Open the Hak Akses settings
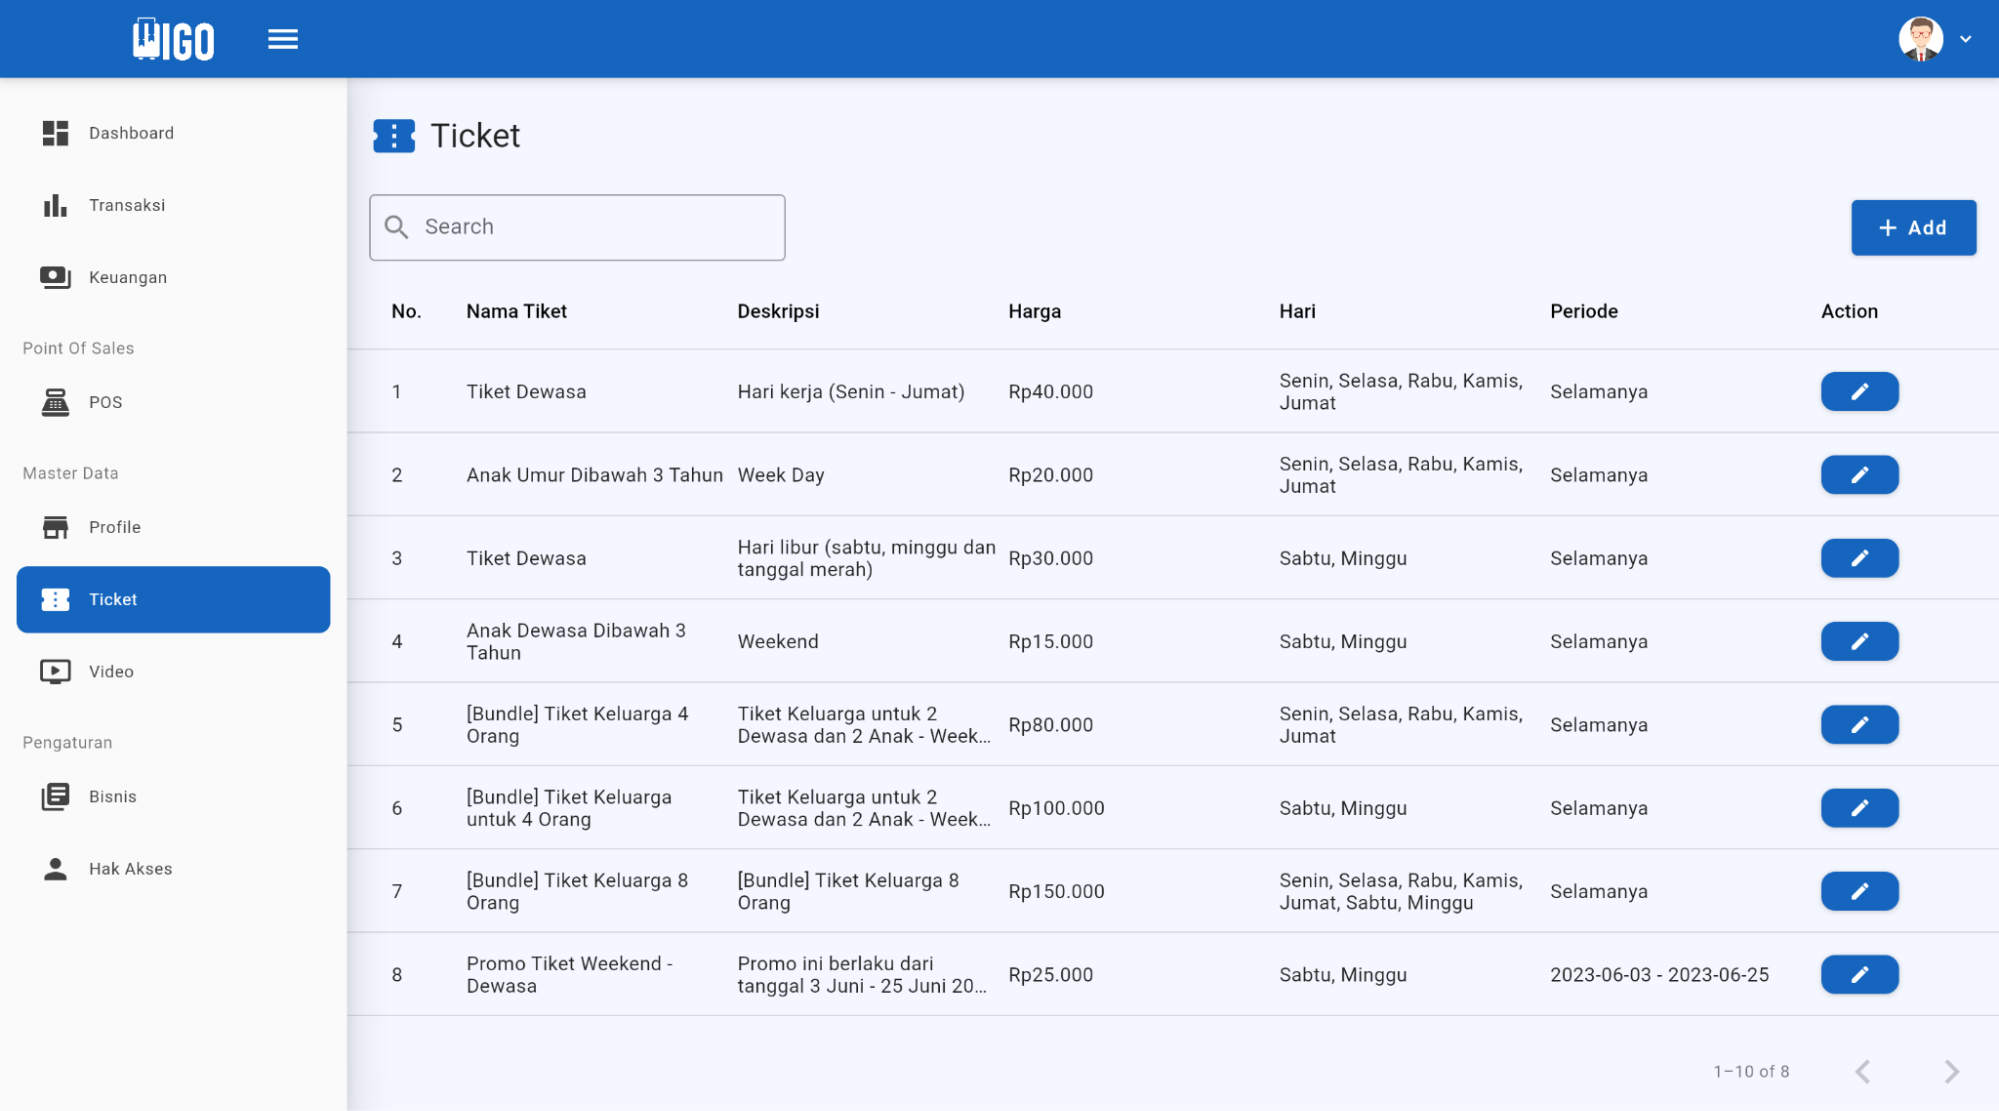This screenshot has height=1111, width=1999. click(x=130, y=868)
